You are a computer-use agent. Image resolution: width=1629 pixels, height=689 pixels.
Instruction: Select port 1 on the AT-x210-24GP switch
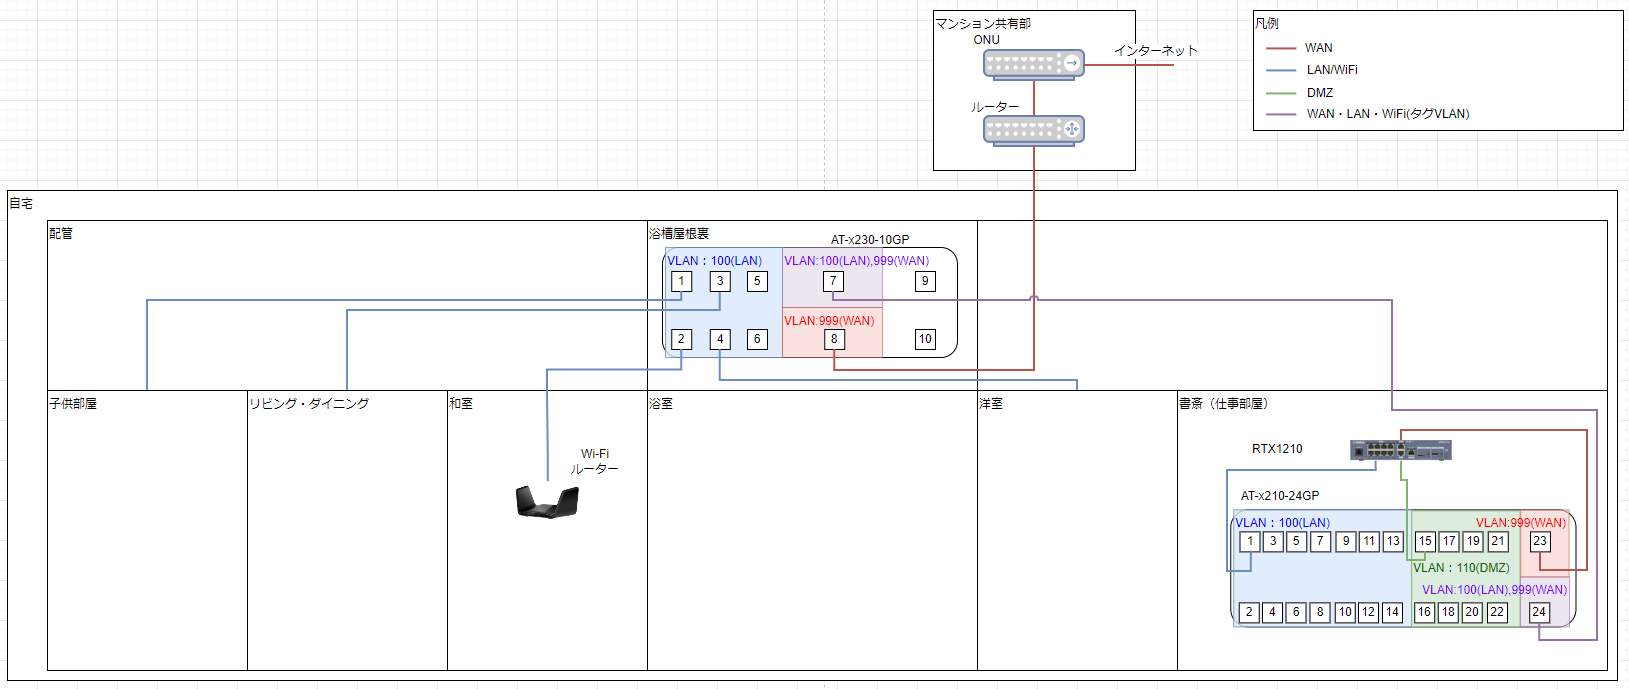point(1249,541)
